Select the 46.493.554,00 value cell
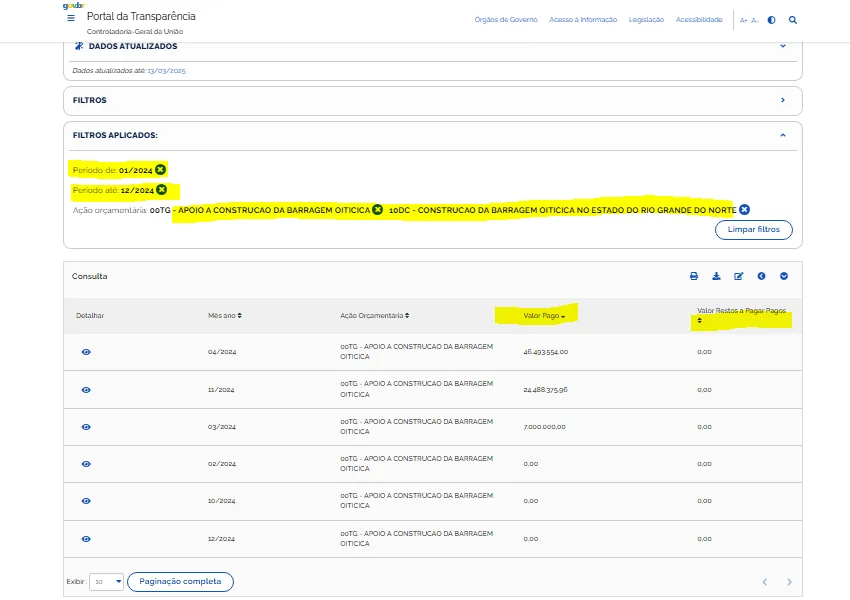The image size is (850, 600). coord(545,352)
